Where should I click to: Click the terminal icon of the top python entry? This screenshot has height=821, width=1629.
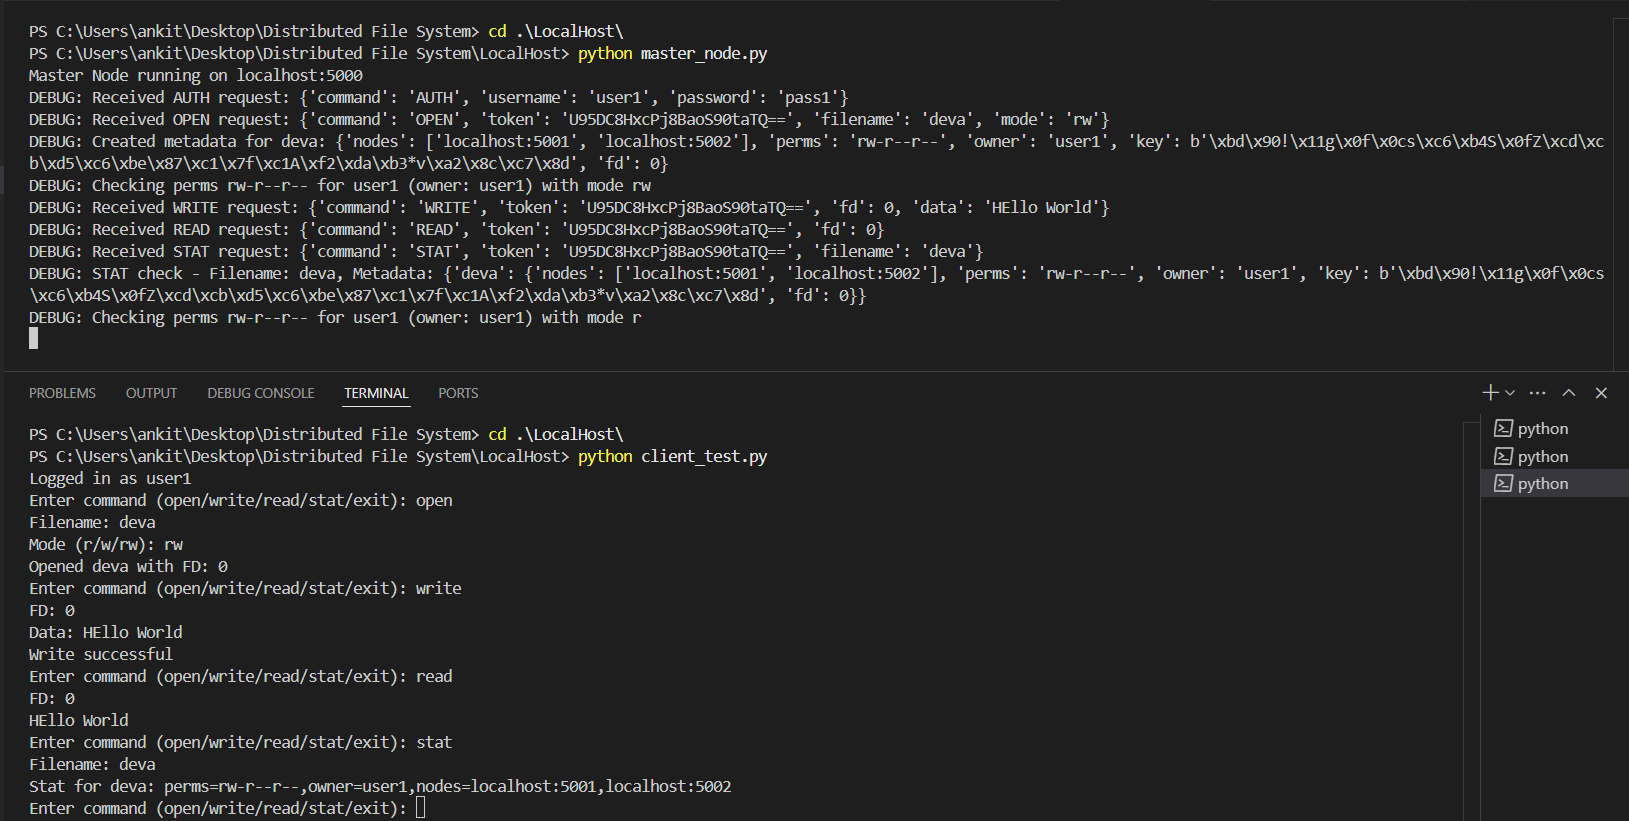[x=1503, y=428]
